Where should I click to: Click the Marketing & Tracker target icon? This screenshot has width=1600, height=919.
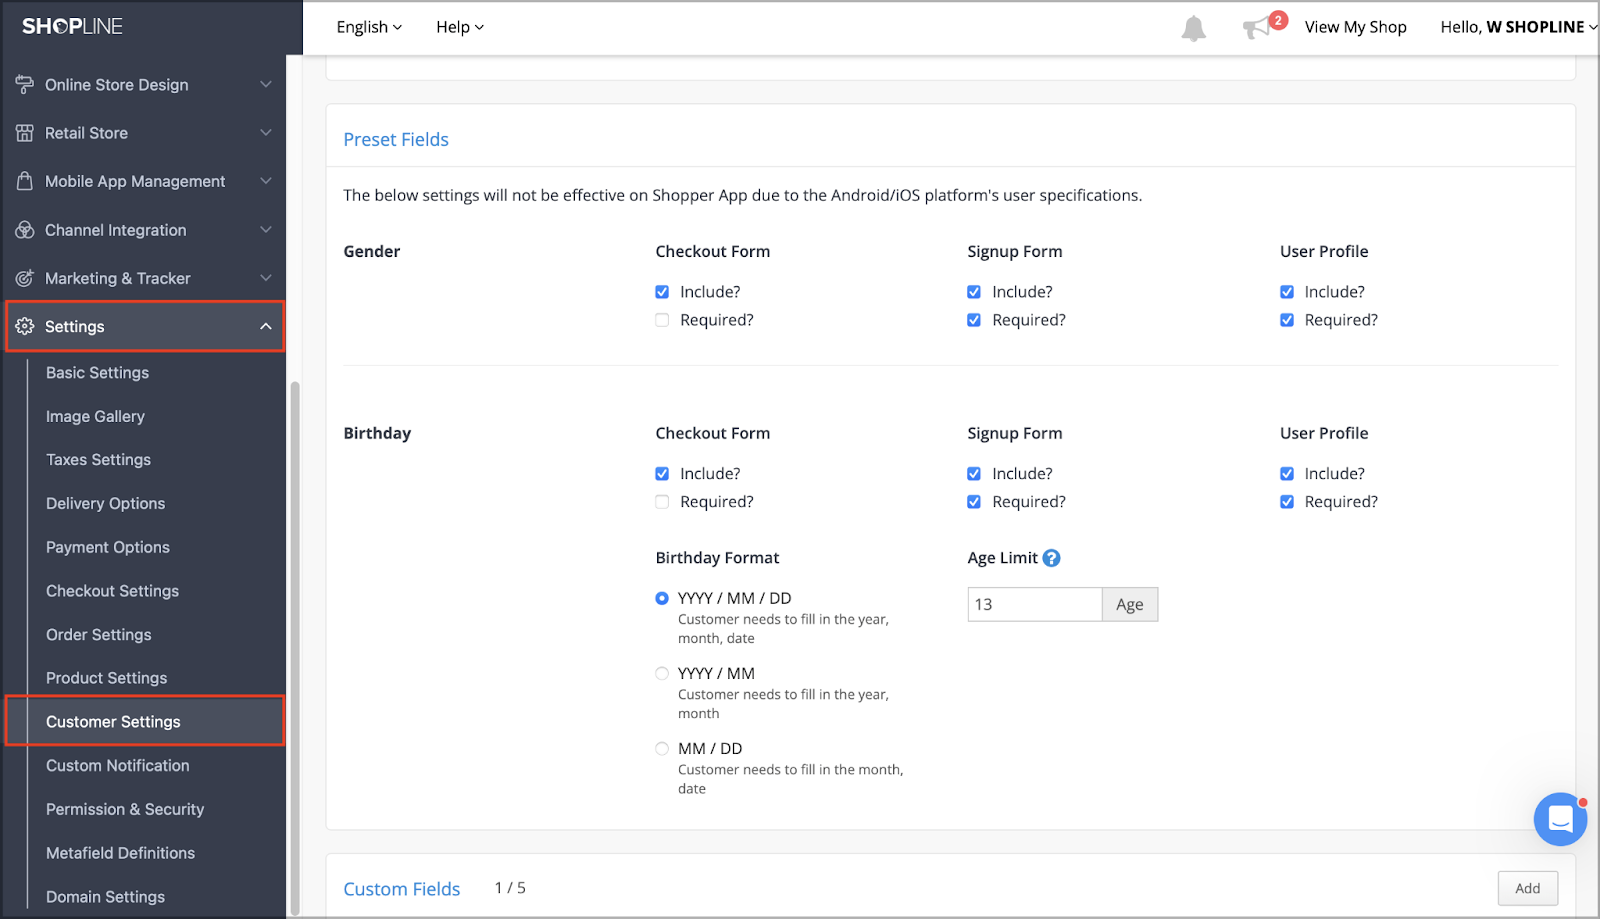pos(25,278)
